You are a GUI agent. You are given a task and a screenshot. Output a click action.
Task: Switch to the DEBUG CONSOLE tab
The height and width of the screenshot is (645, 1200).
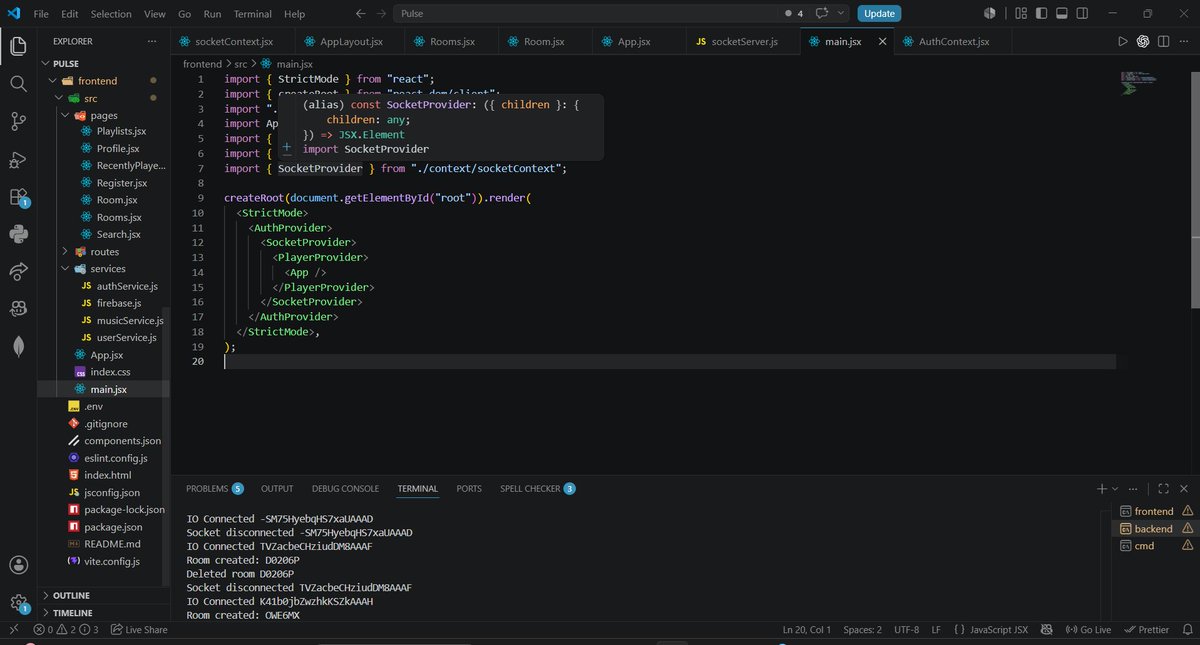[345, 489]
